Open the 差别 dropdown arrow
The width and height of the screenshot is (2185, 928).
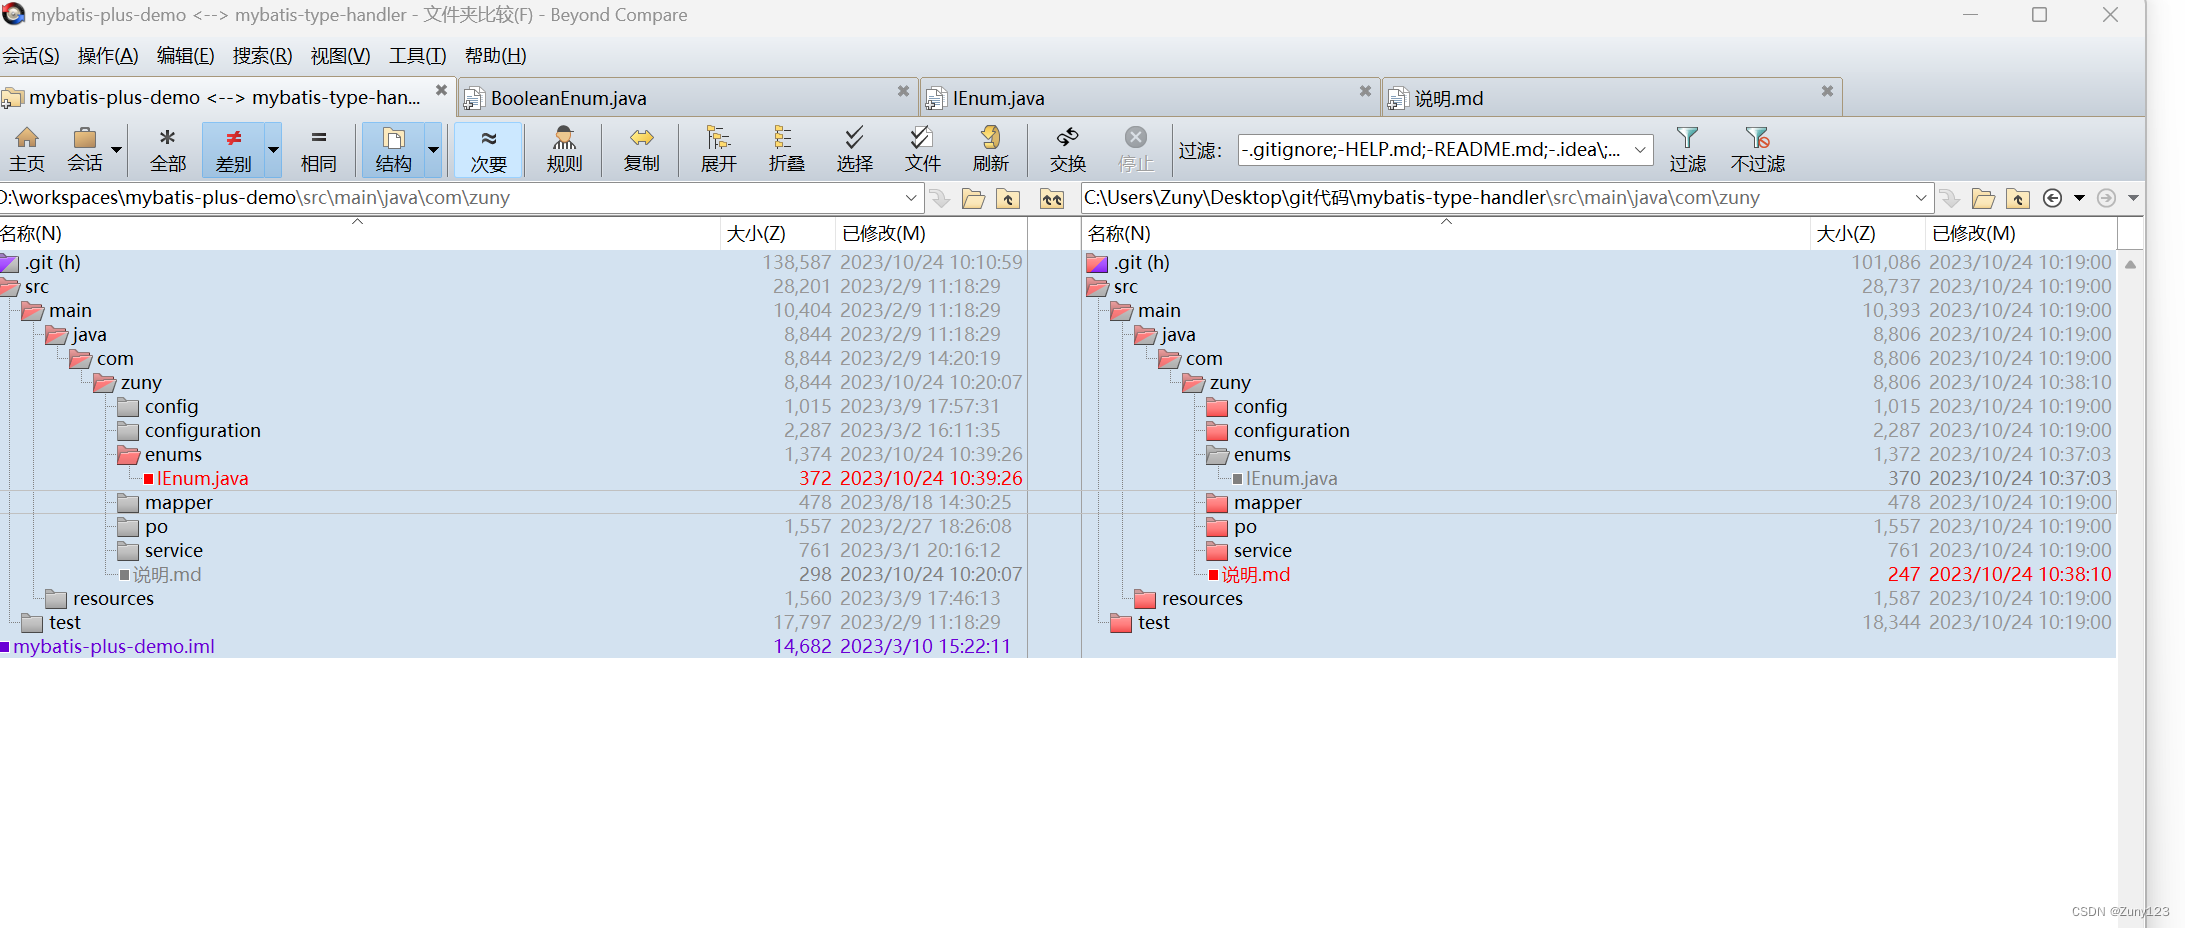(x=273, y=150)
